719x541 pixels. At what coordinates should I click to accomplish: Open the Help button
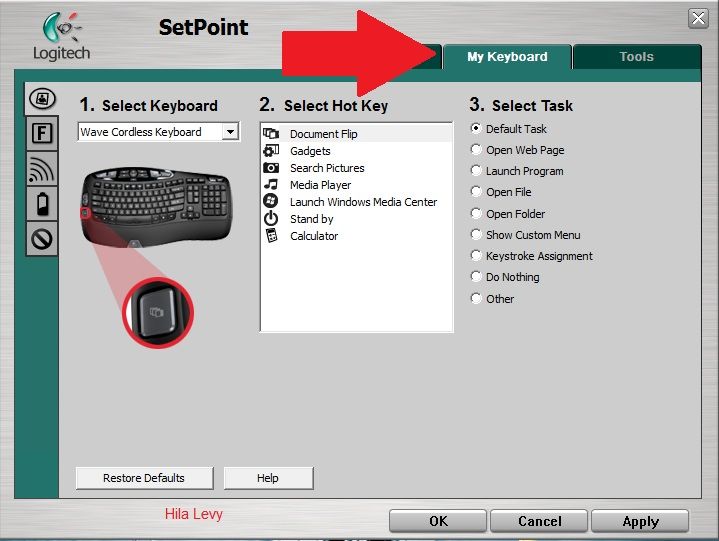coord(268,478)
